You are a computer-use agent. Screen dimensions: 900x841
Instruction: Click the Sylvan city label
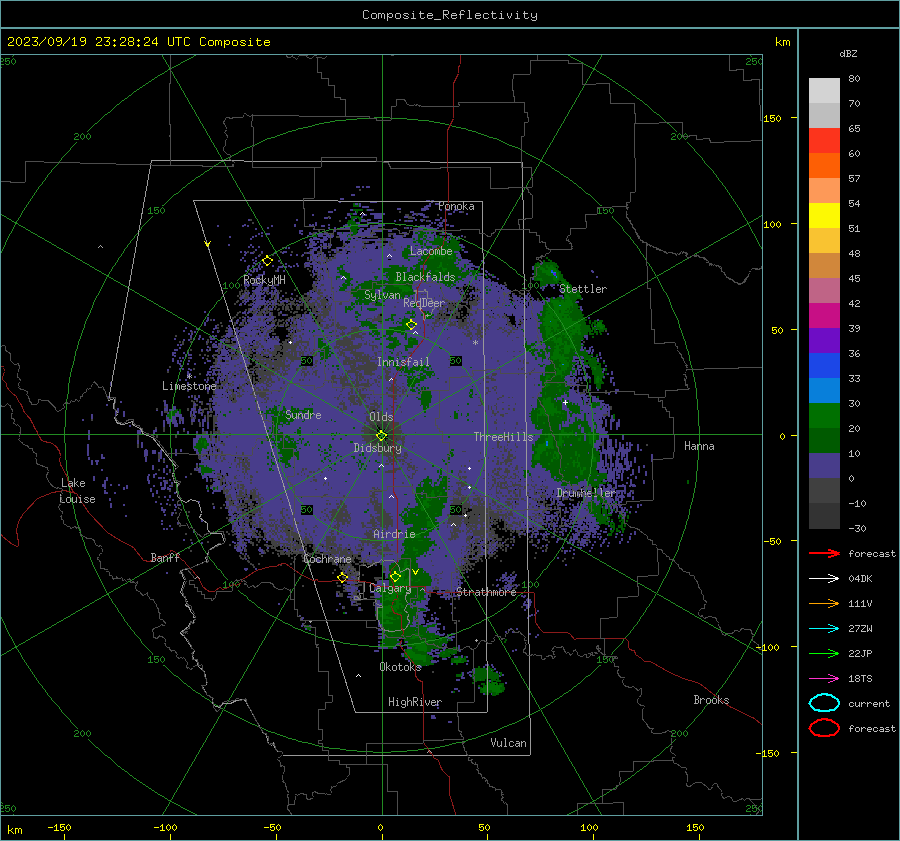(x=382, y=295)
